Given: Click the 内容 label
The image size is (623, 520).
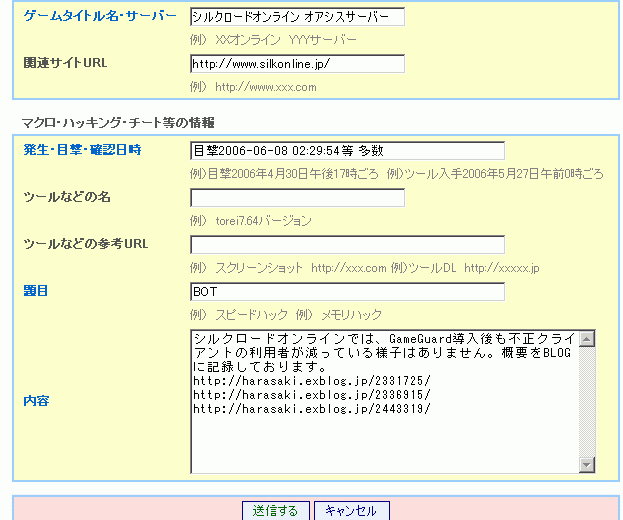Looking at the screenshot, I should coord(36,401).
